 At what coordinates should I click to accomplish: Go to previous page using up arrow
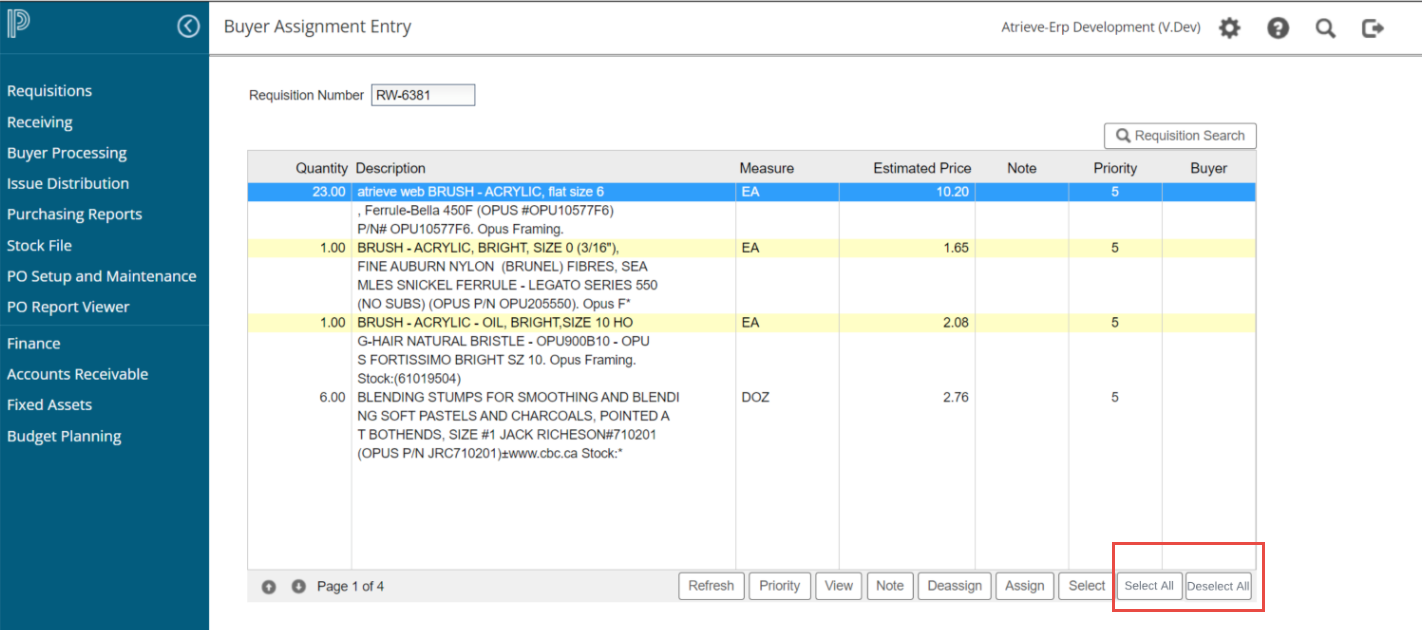click(x=269, y=587)
